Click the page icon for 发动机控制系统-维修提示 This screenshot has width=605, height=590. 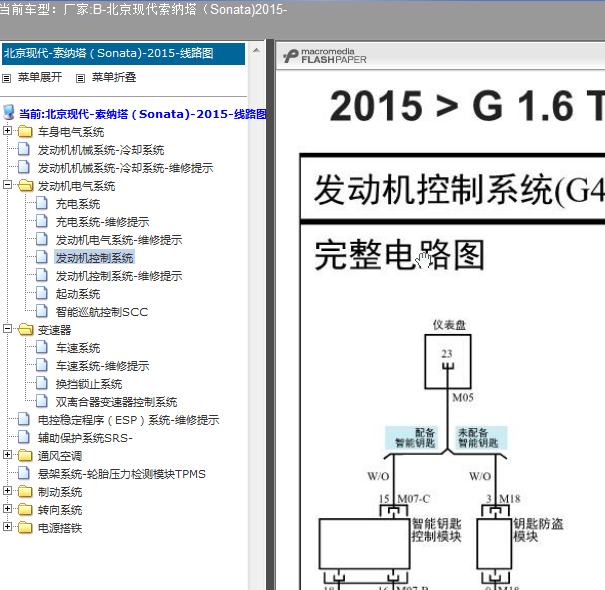tap(42, 275)
